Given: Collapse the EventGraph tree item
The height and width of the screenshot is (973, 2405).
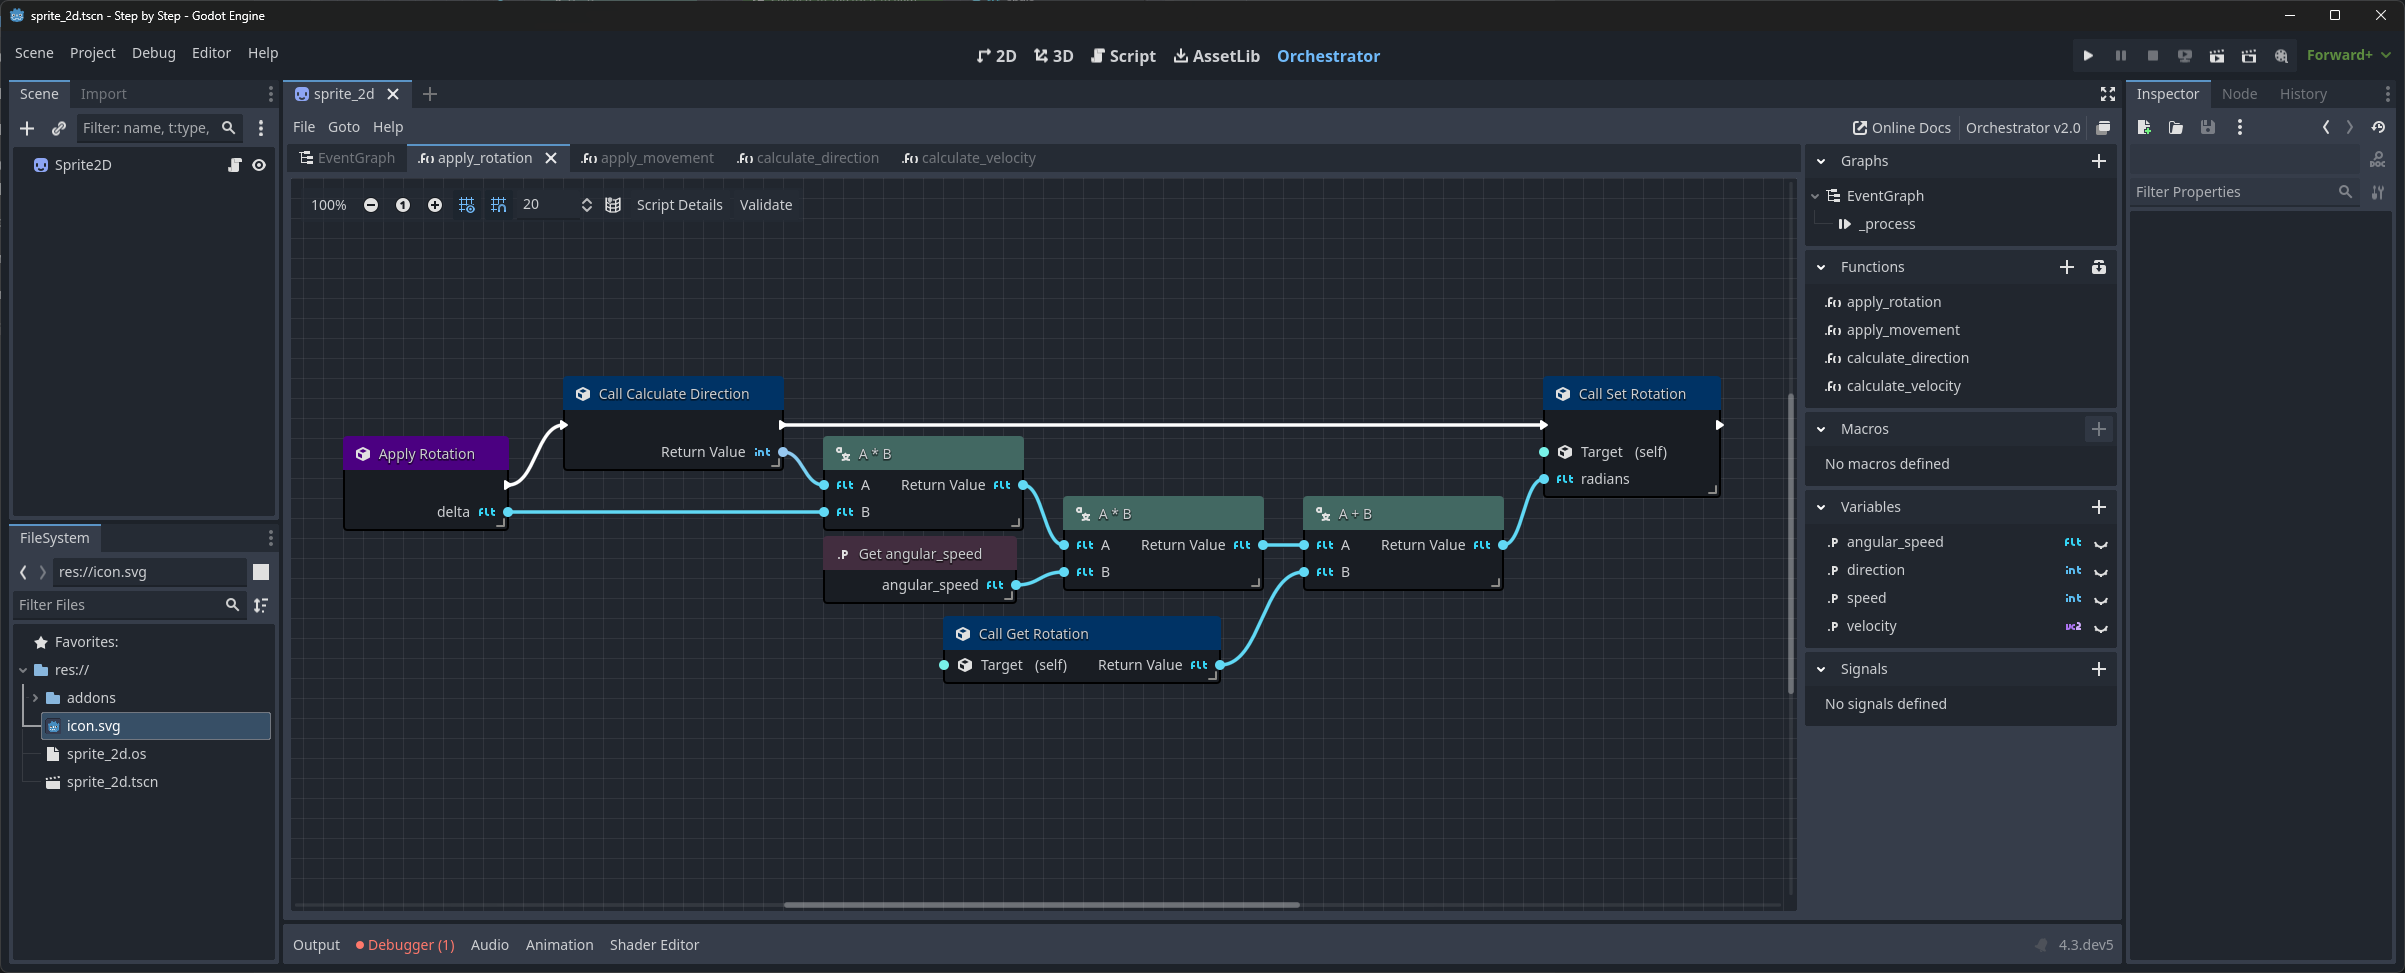Looking at the screenshot, I should click(x=1815, y=196).
